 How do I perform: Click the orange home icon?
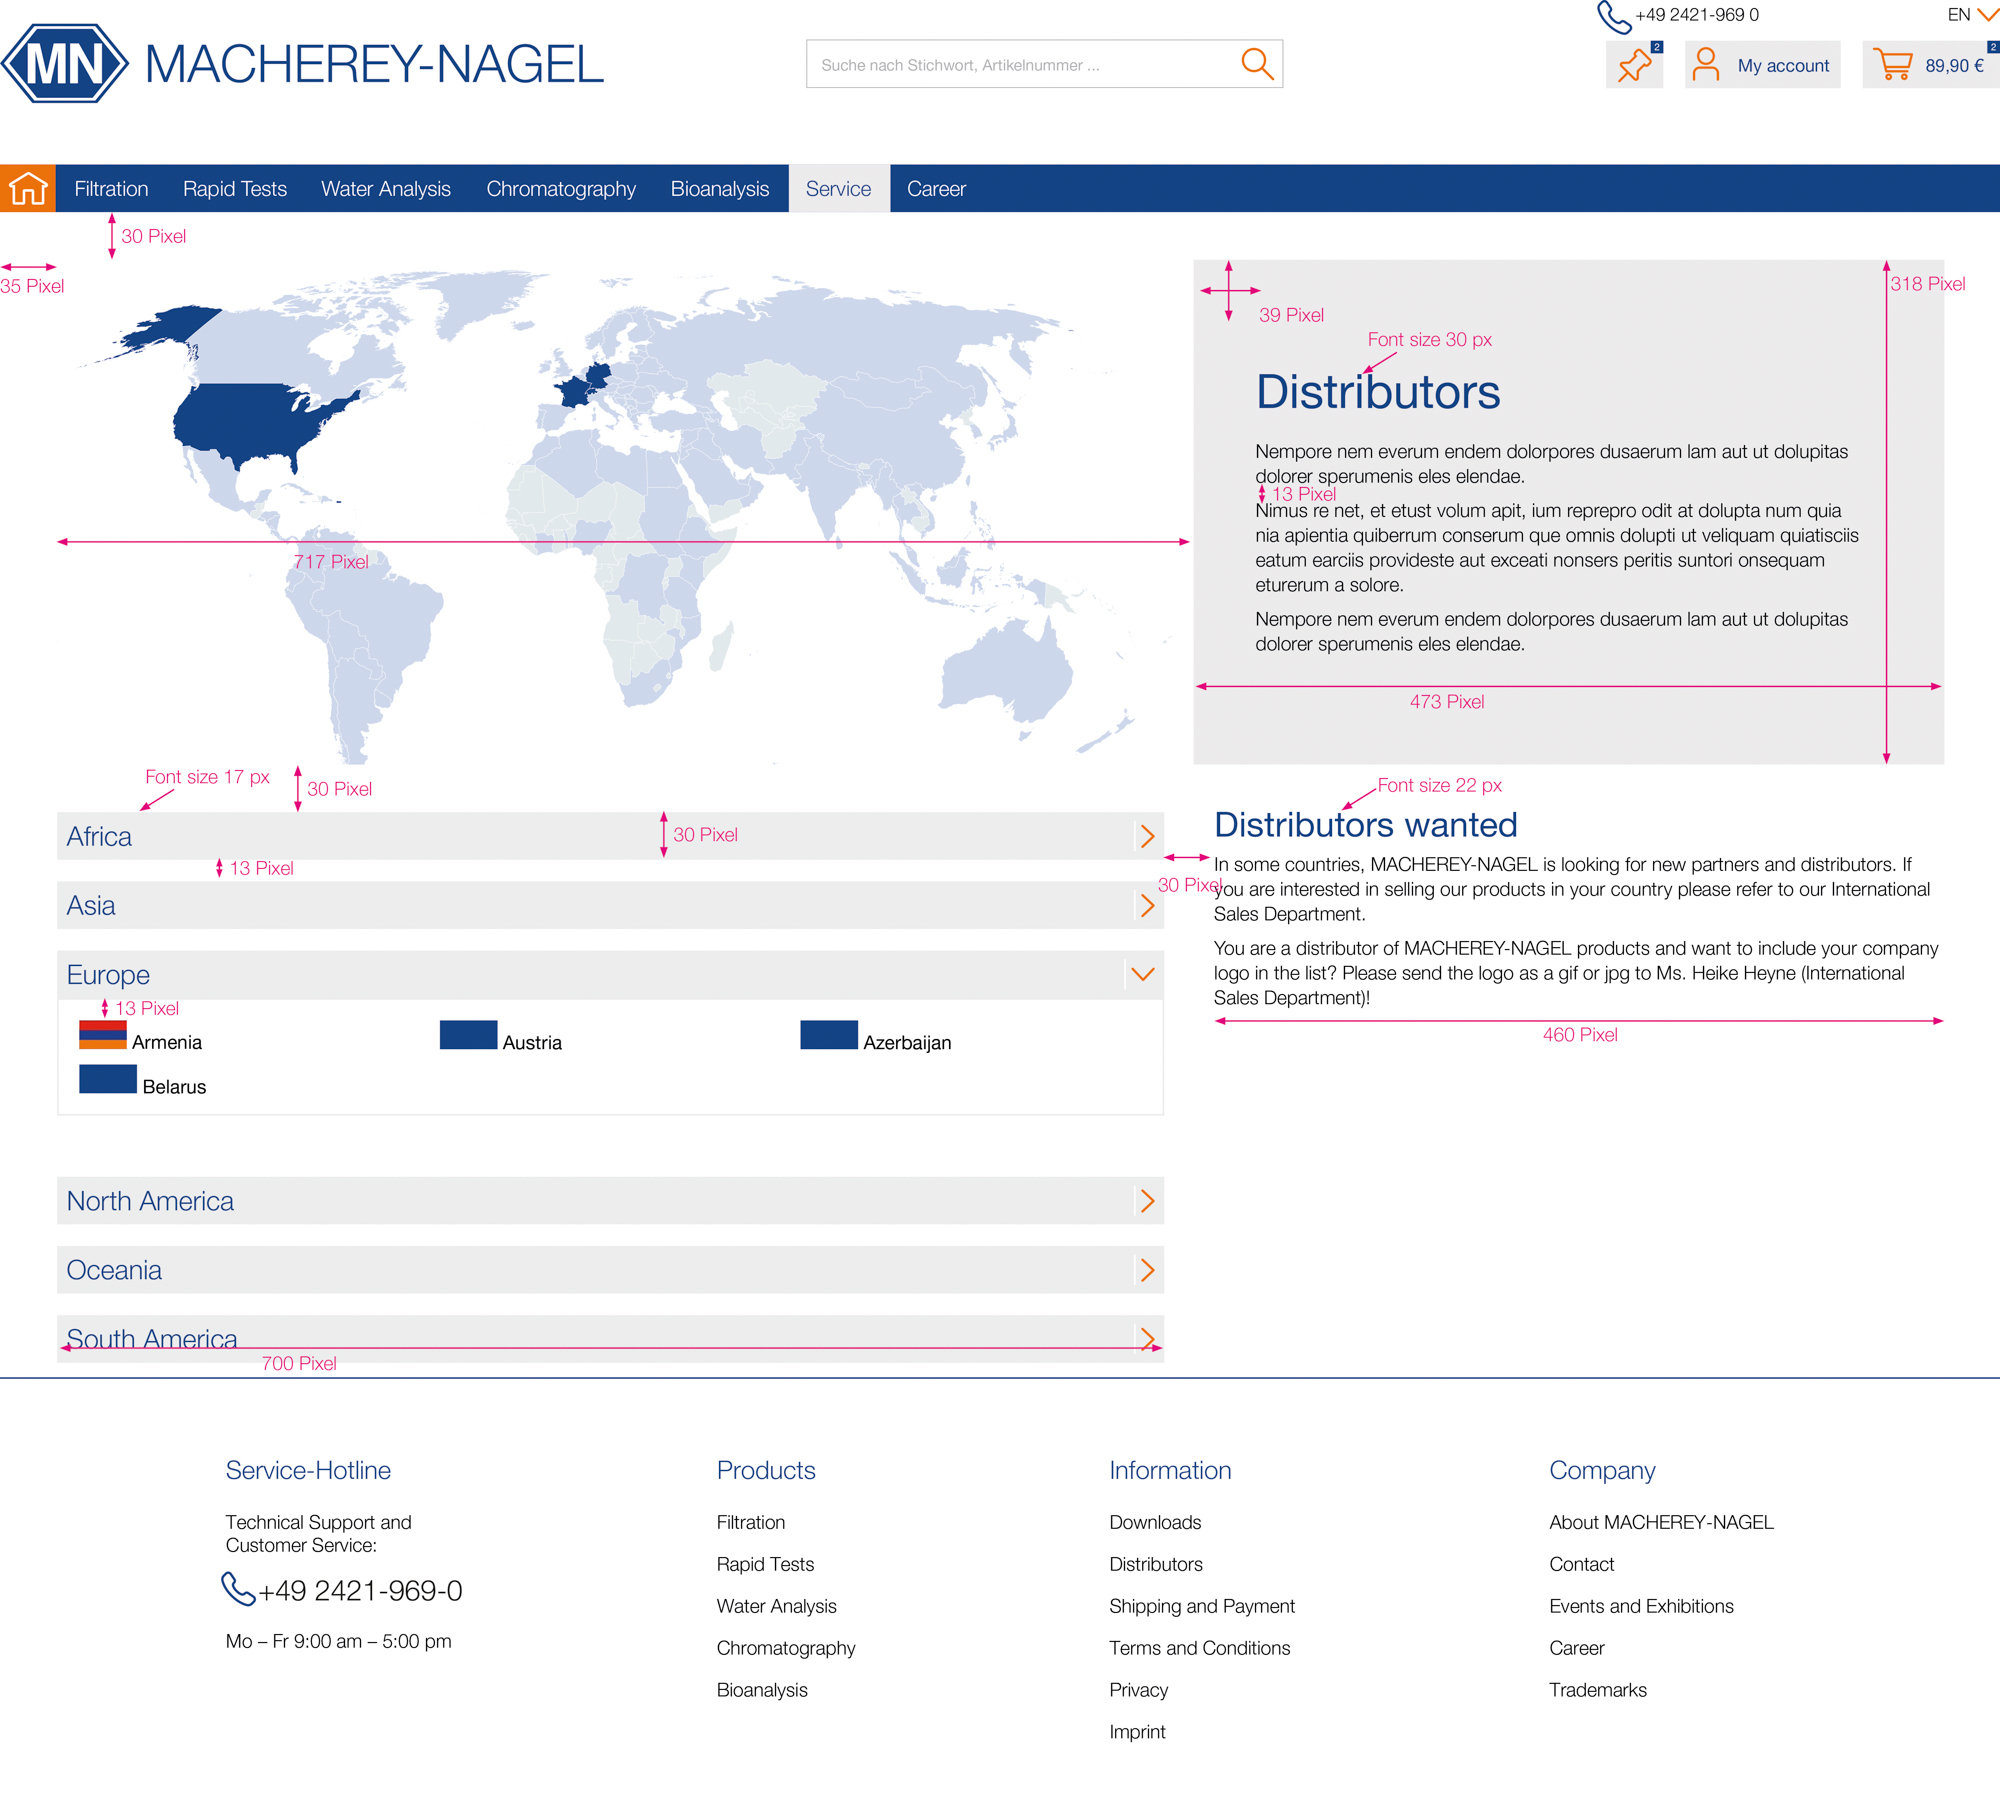[x=28, y=188]
